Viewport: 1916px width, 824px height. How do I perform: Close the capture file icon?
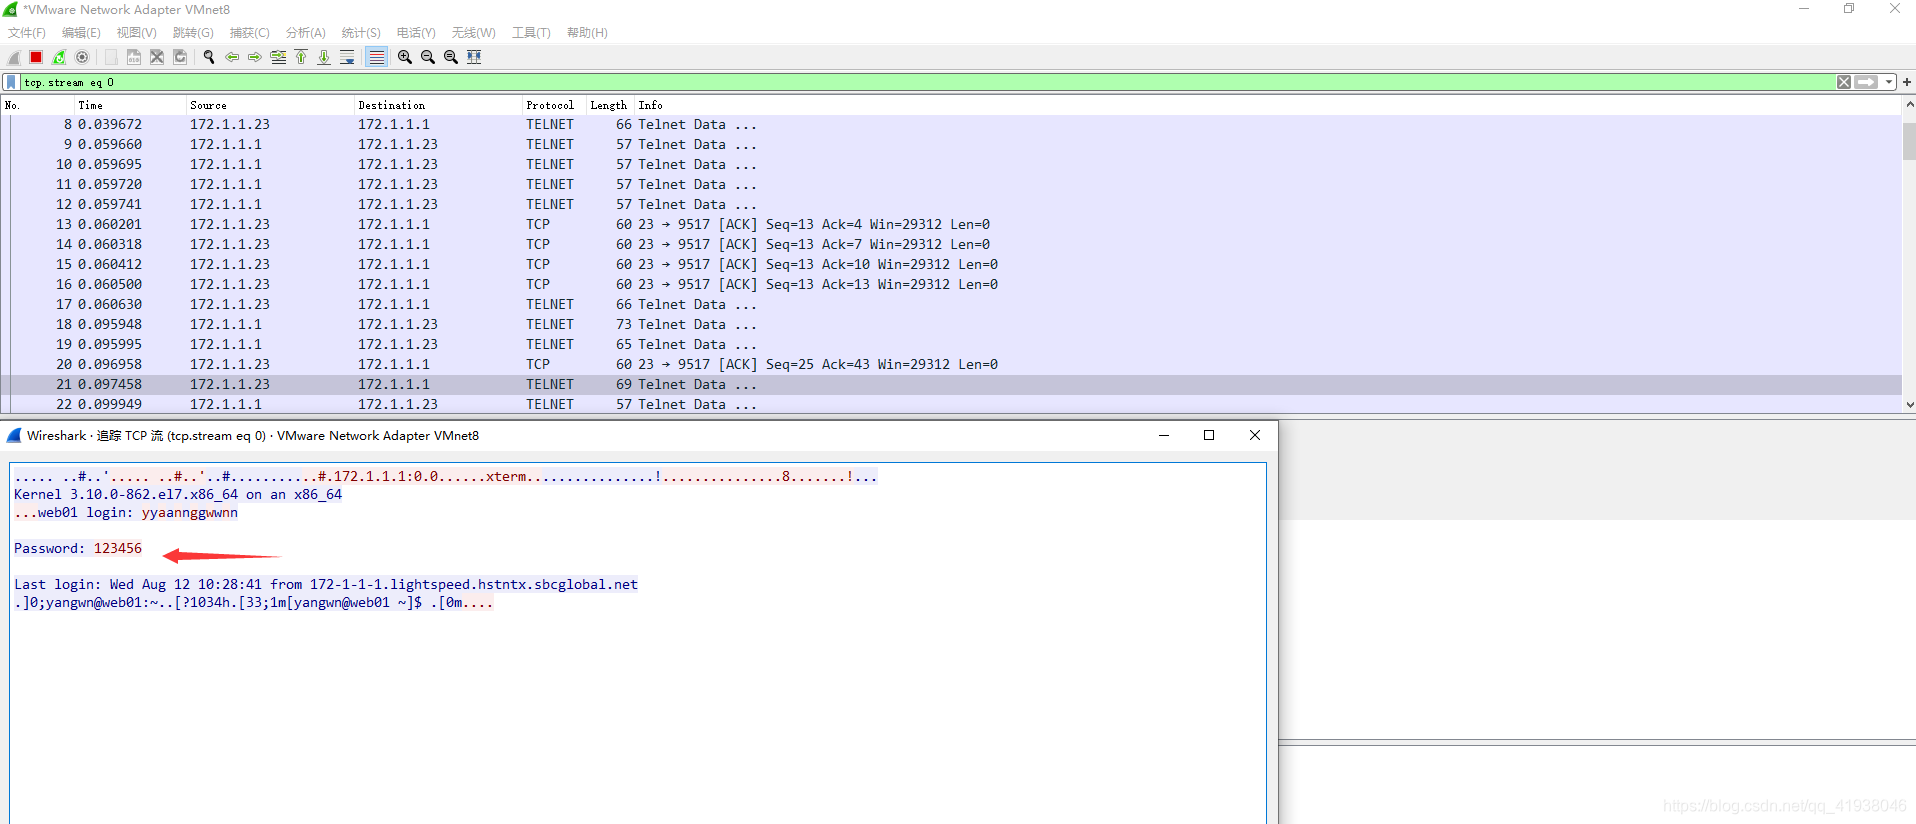coord(157,57)
